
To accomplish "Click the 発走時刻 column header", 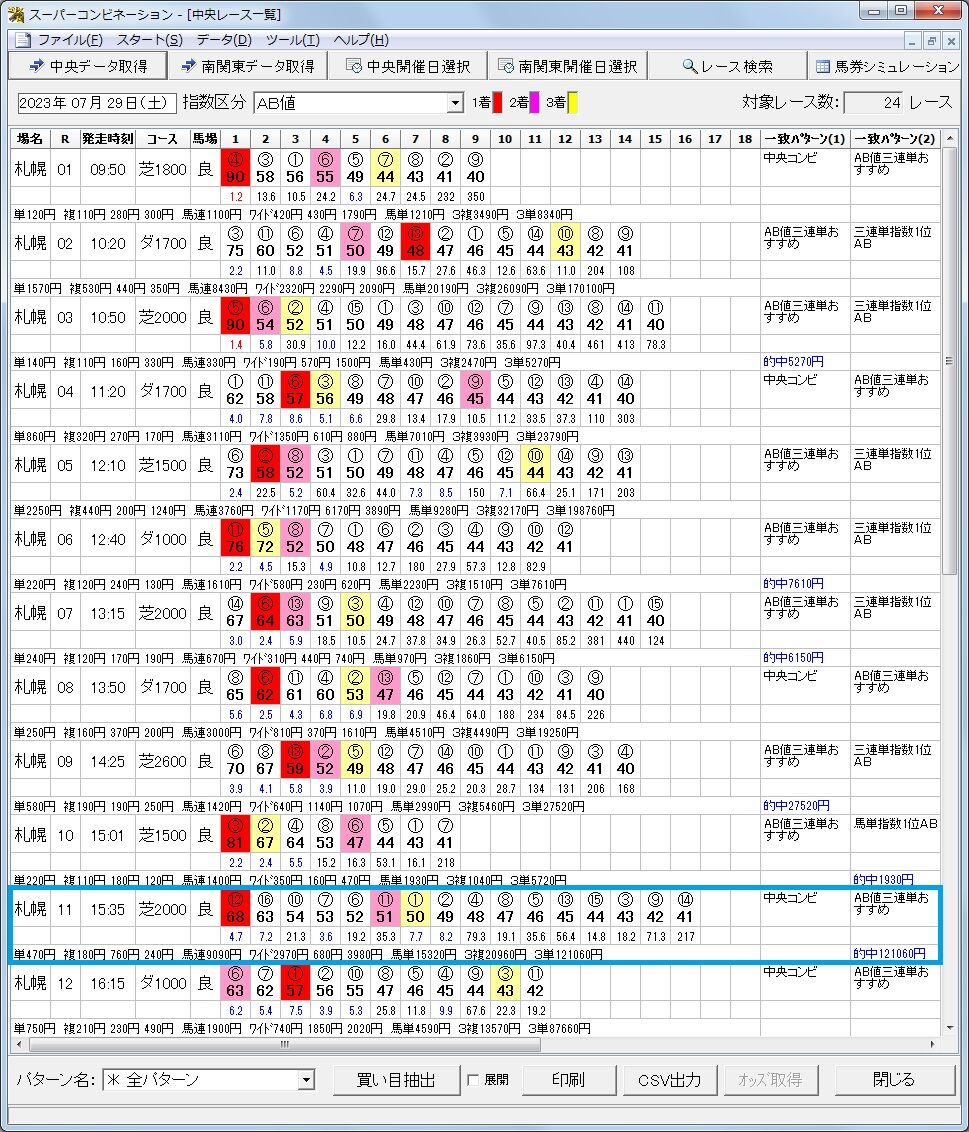I will point(108,139).
